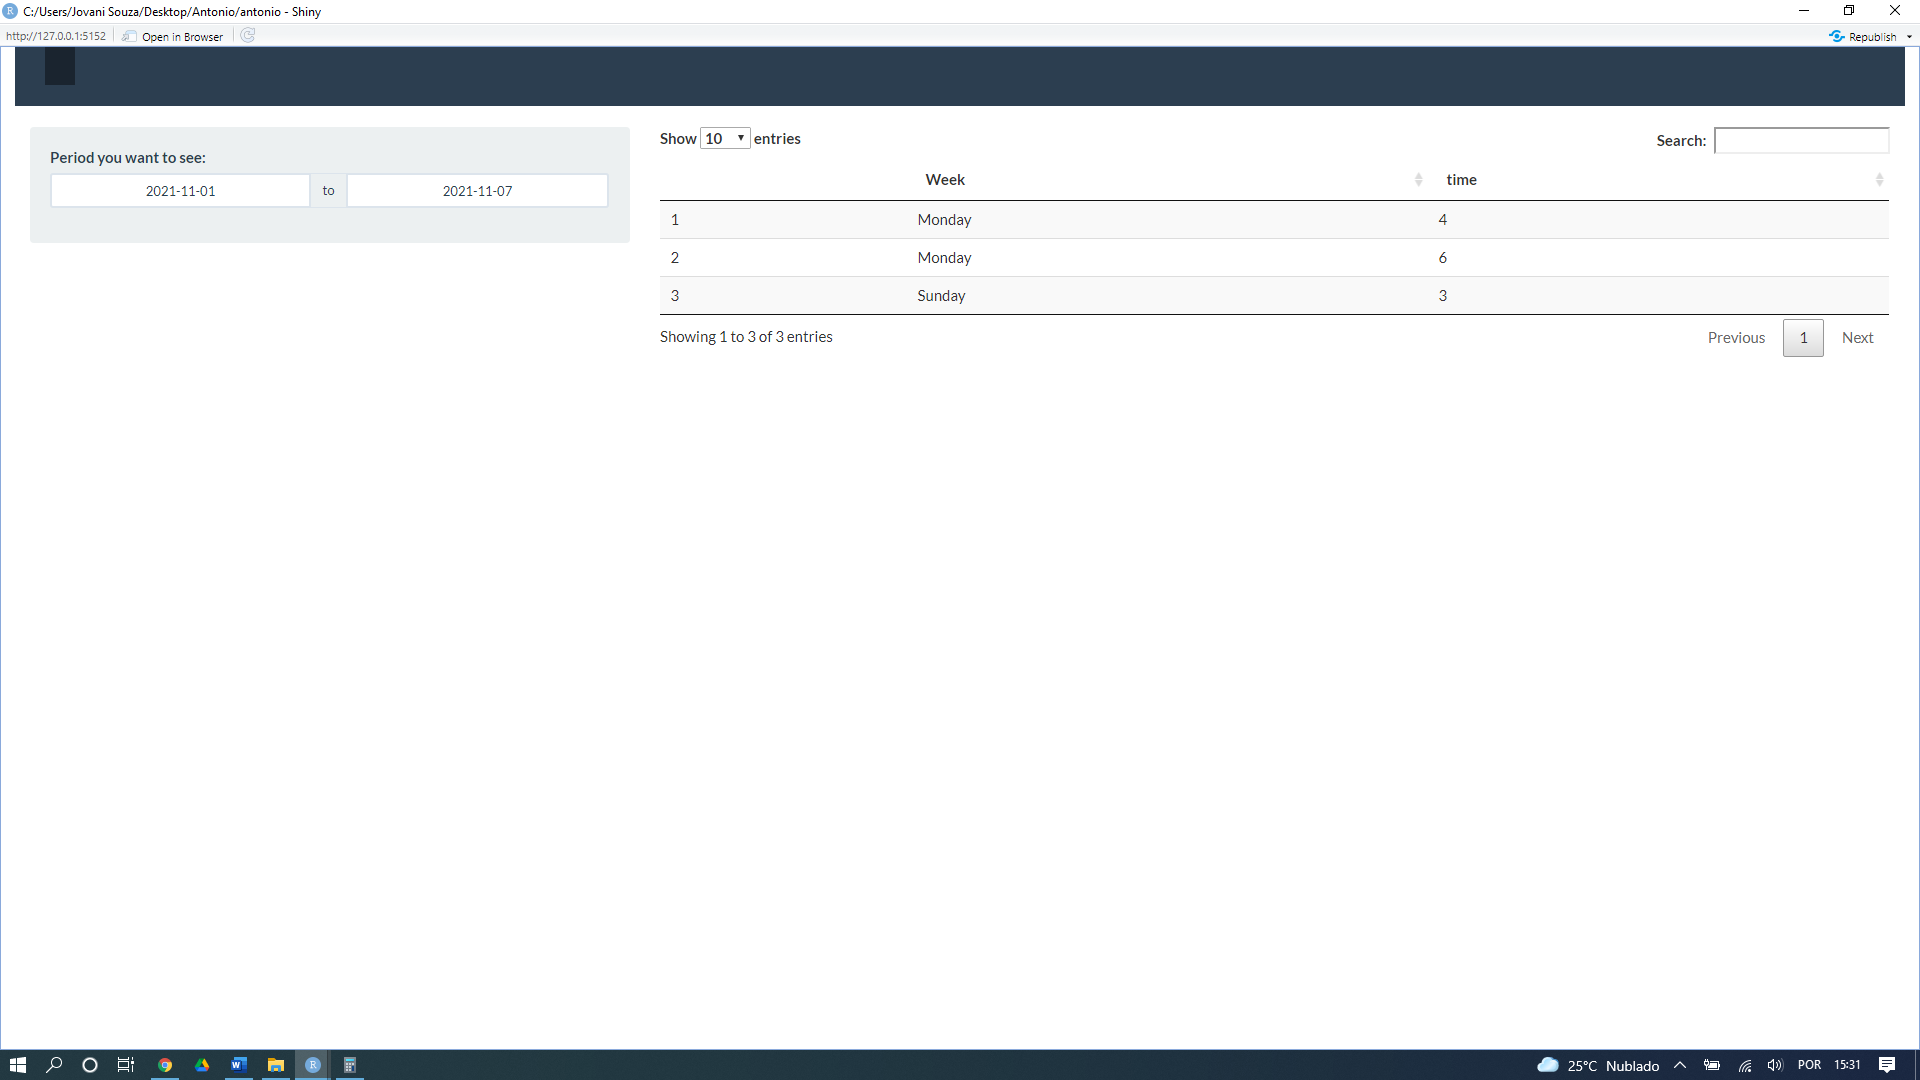Screen dimensions: 1920x1080
Task: Click the time value 3 in Sunday row
Action: coord(1442,296)
